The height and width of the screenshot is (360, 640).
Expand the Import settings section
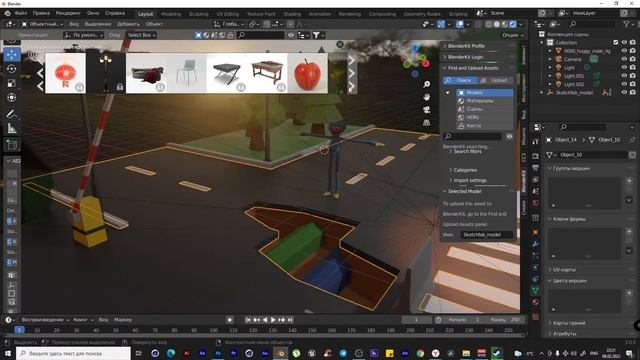470,180
